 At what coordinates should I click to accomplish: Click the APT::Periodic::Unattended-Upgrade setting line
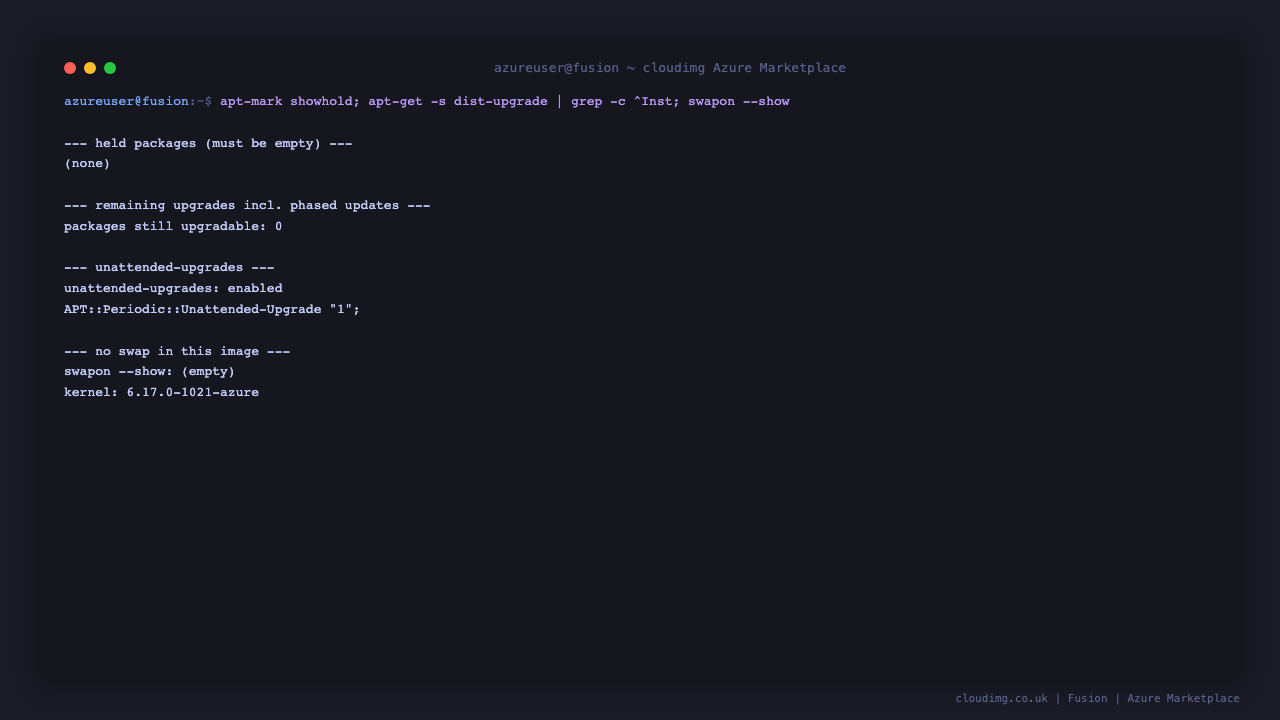tap(212, 309)
